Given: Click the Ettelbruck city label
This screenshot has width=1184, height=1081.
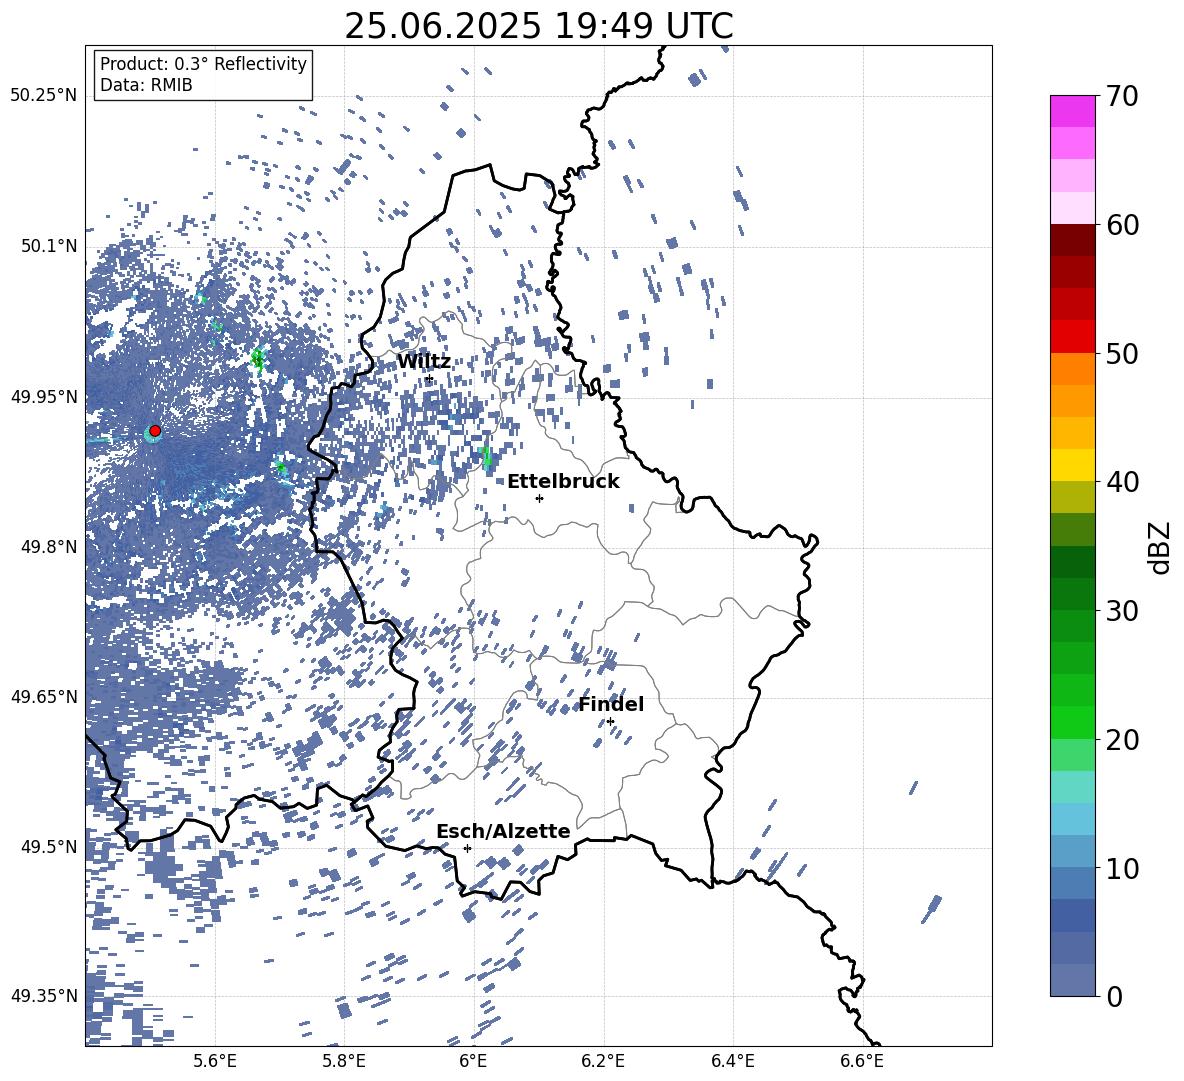Looking at the screenshot, I should (563, 482).
